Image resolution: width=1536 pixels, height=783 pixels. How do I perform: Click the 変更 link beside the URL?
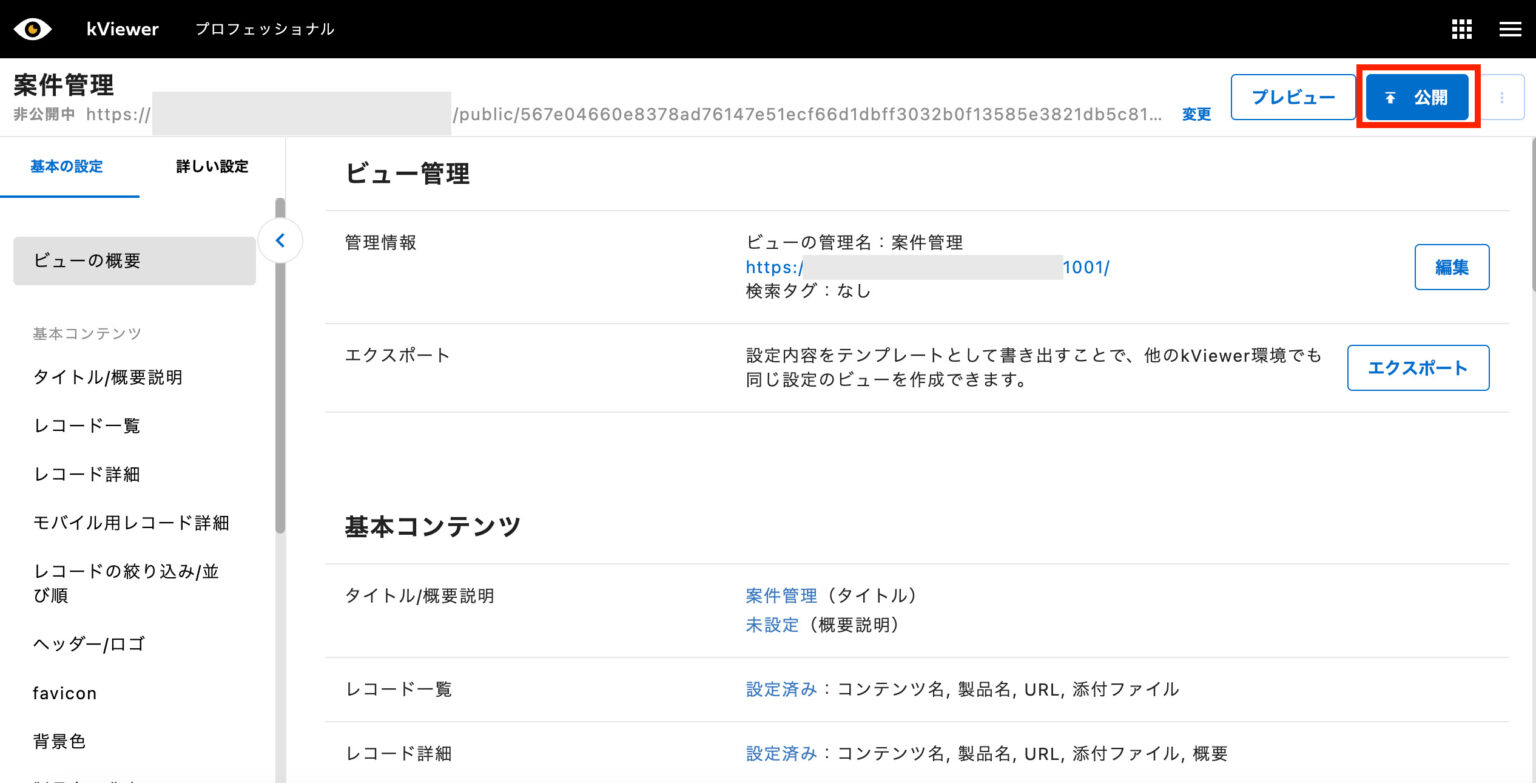click(1196, 115)
